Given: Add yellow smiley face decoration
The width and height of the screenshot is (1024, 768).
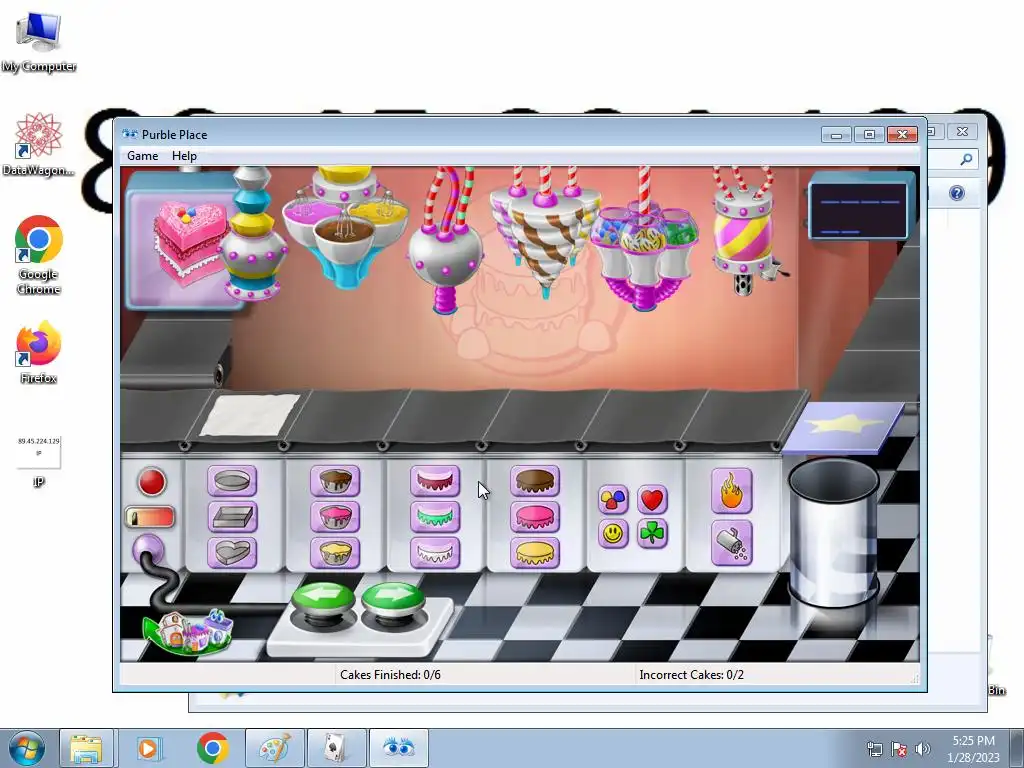Looking at the screenshot, I should [613, 534].
